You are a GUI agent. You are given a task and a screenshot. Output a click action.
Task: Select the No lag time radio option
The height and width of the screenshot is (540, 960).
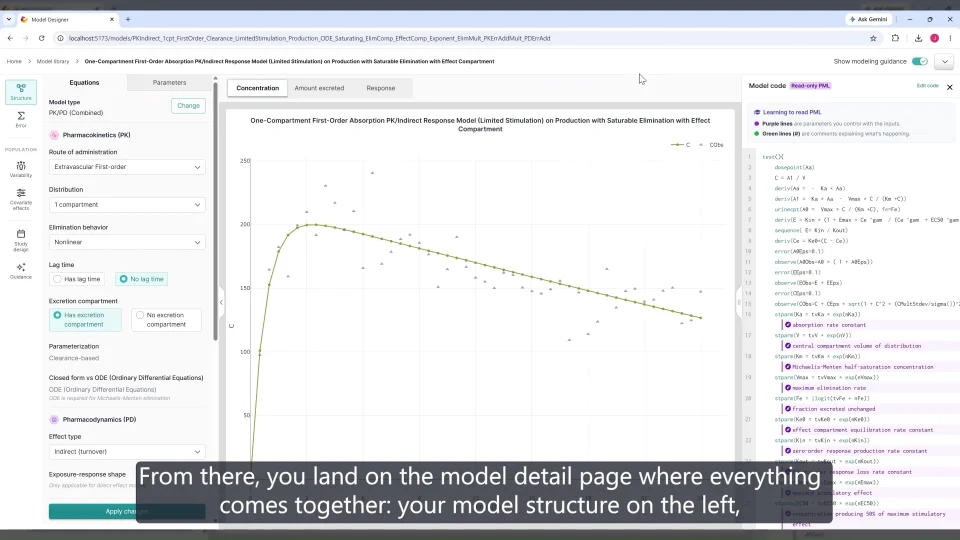[x=141, y=279]
